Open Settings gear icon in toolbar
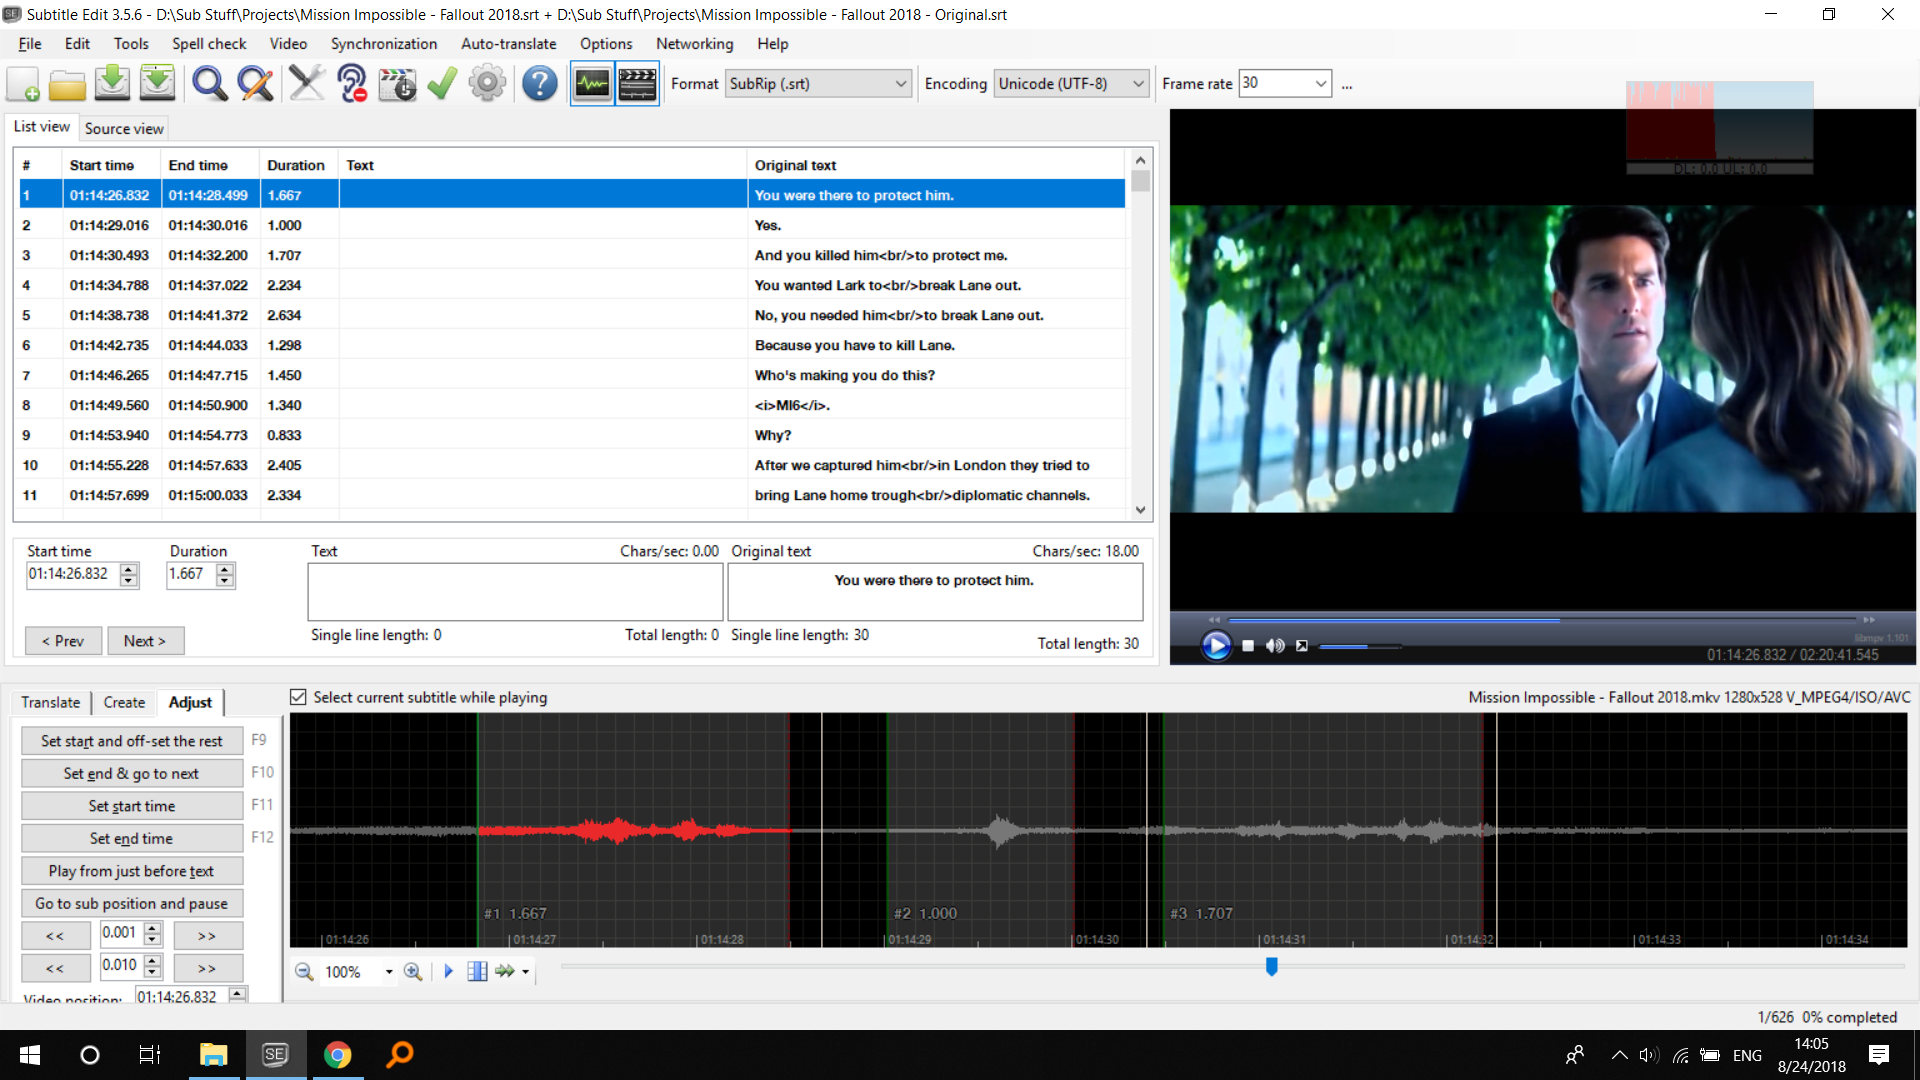Viewport: 1920px width, 1080px height. tap(487, 84)
